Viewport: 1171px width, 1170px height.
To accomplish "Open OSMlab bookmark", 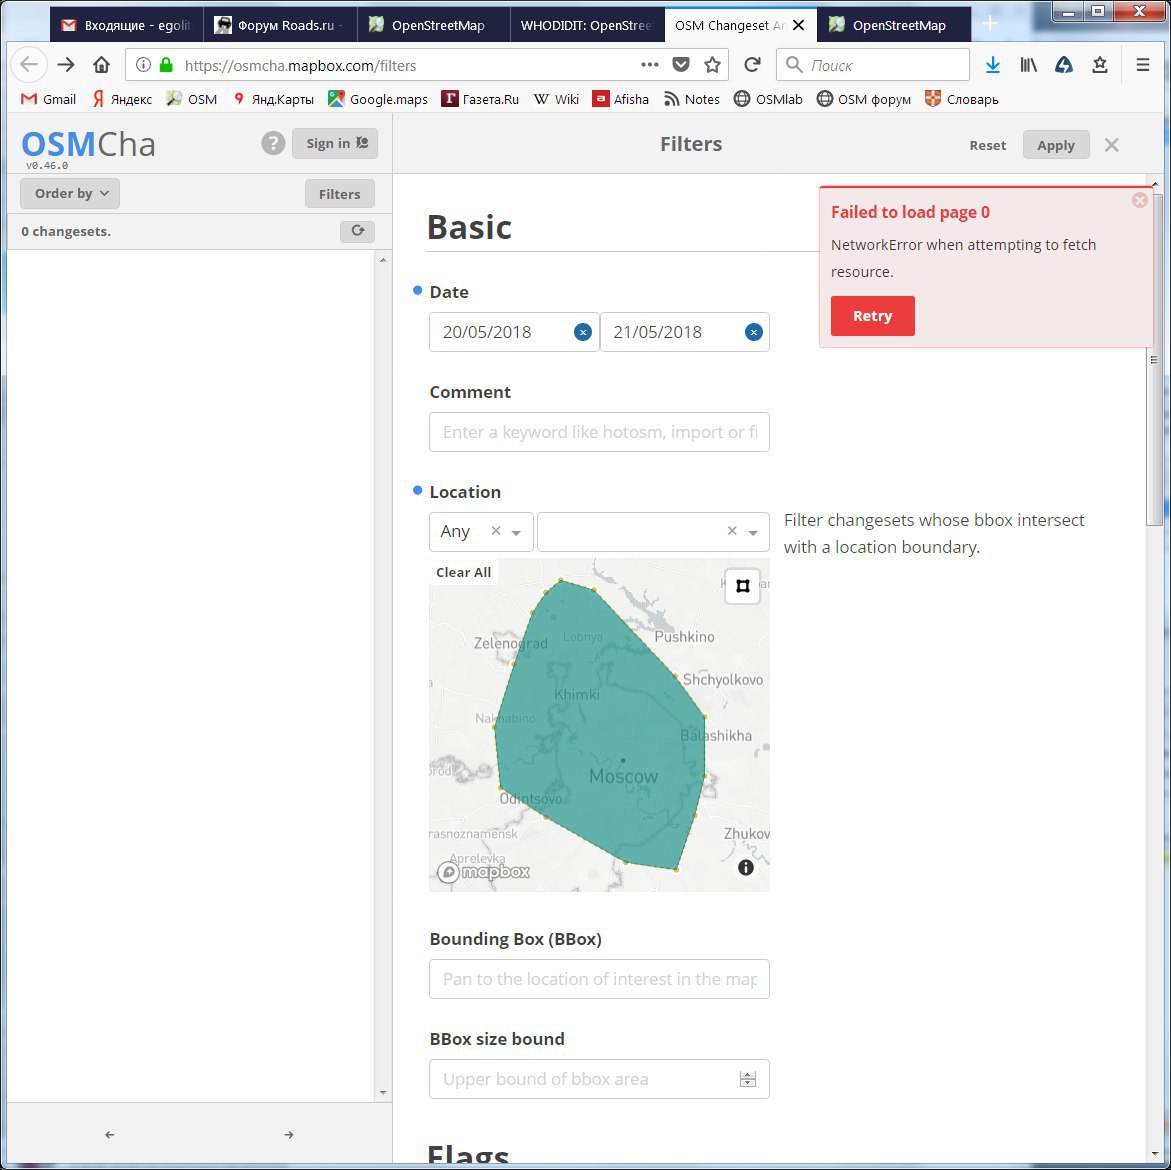I will [x=768, y=99].
